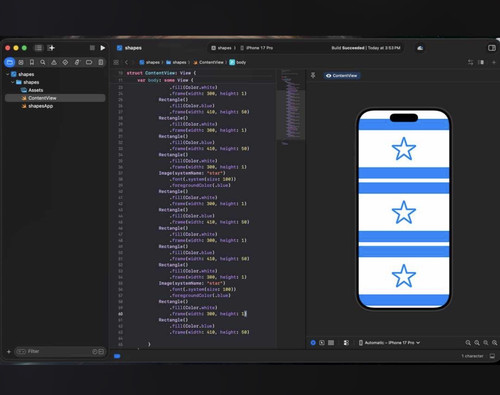Select ContentView file in navigator
The width and height of the screenshot is (500, 395).
[55, 98]
